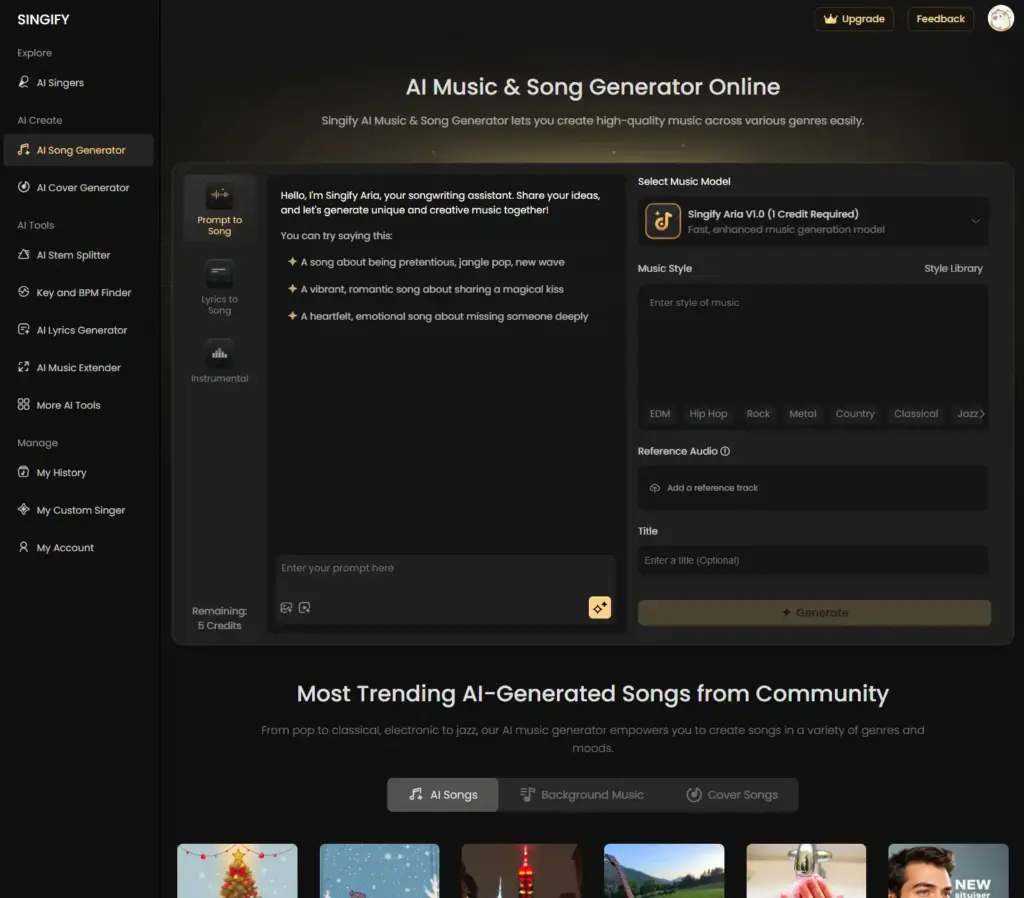Show more music style tags with arrow
Viewport: 1024px width, 898px height.
982,413
